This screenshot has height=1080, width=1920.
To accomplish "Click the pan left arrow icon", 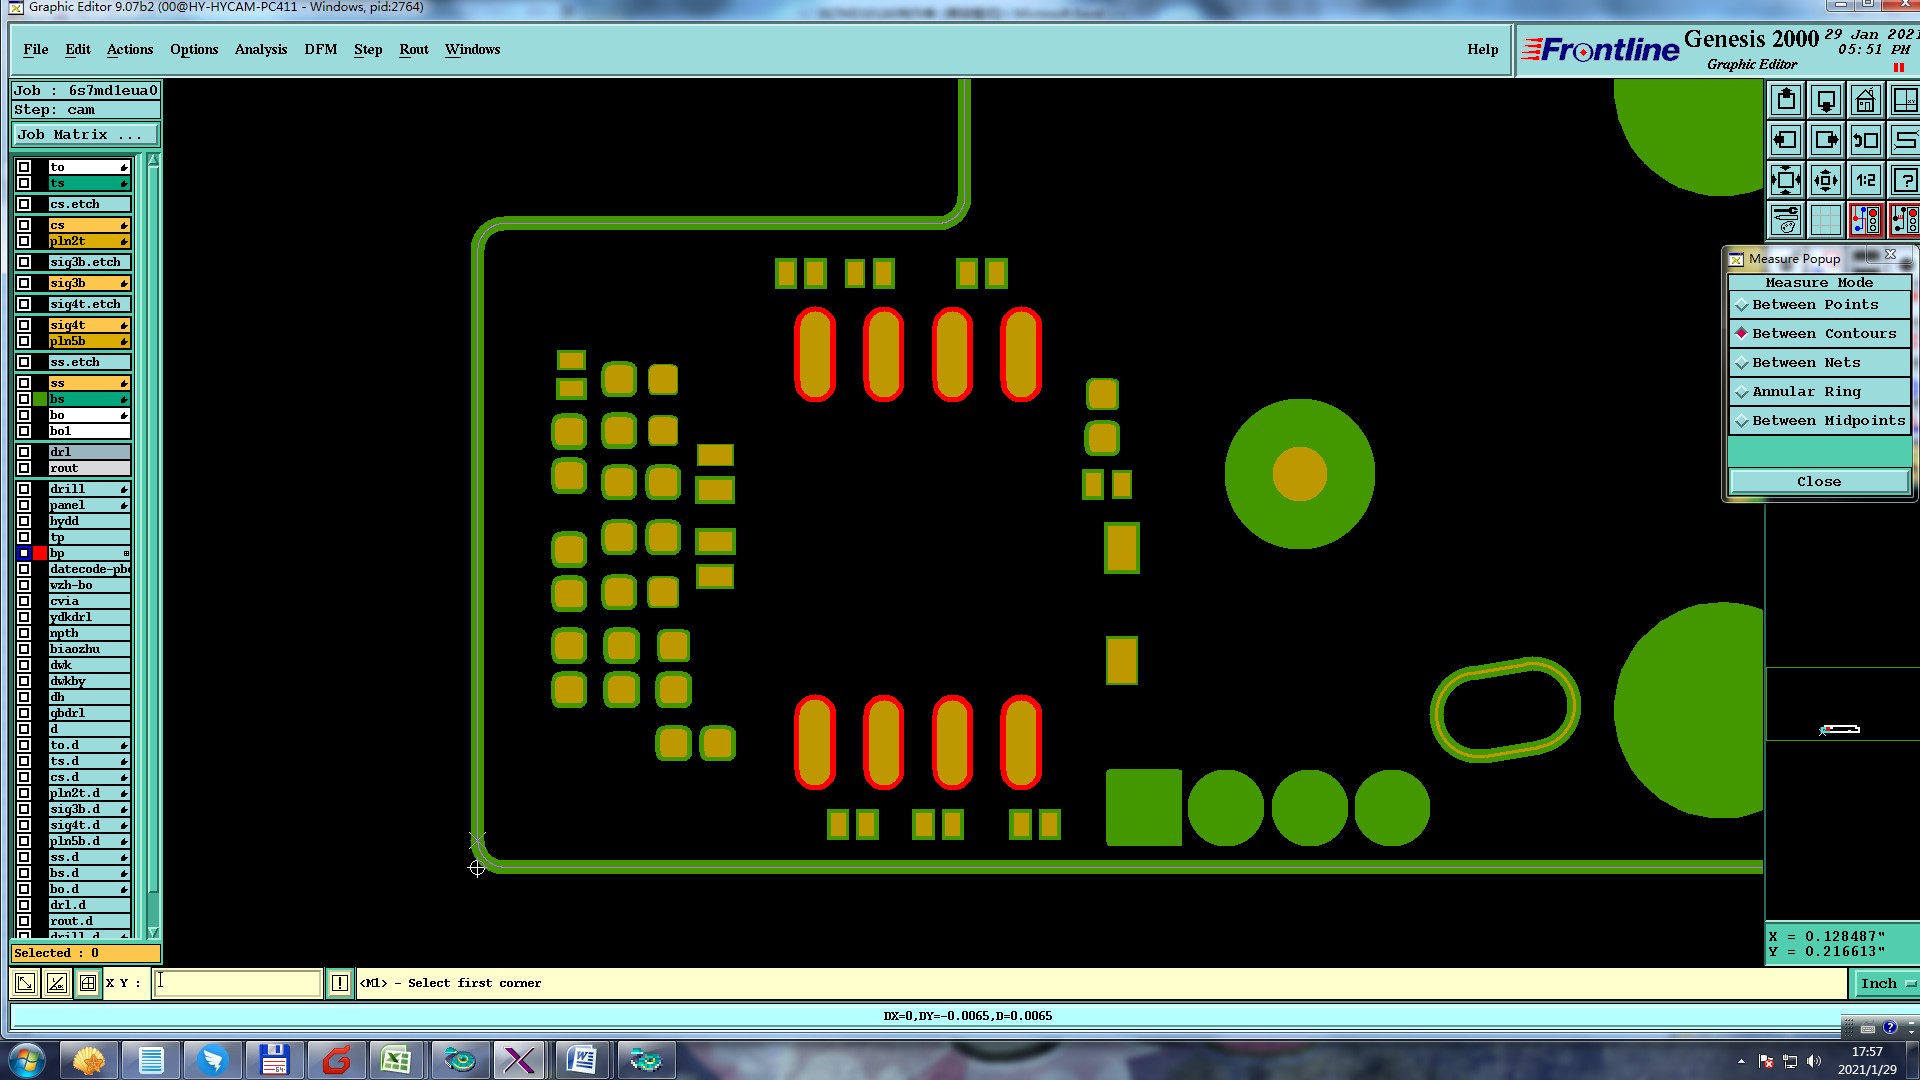I will pos(1785,141).
